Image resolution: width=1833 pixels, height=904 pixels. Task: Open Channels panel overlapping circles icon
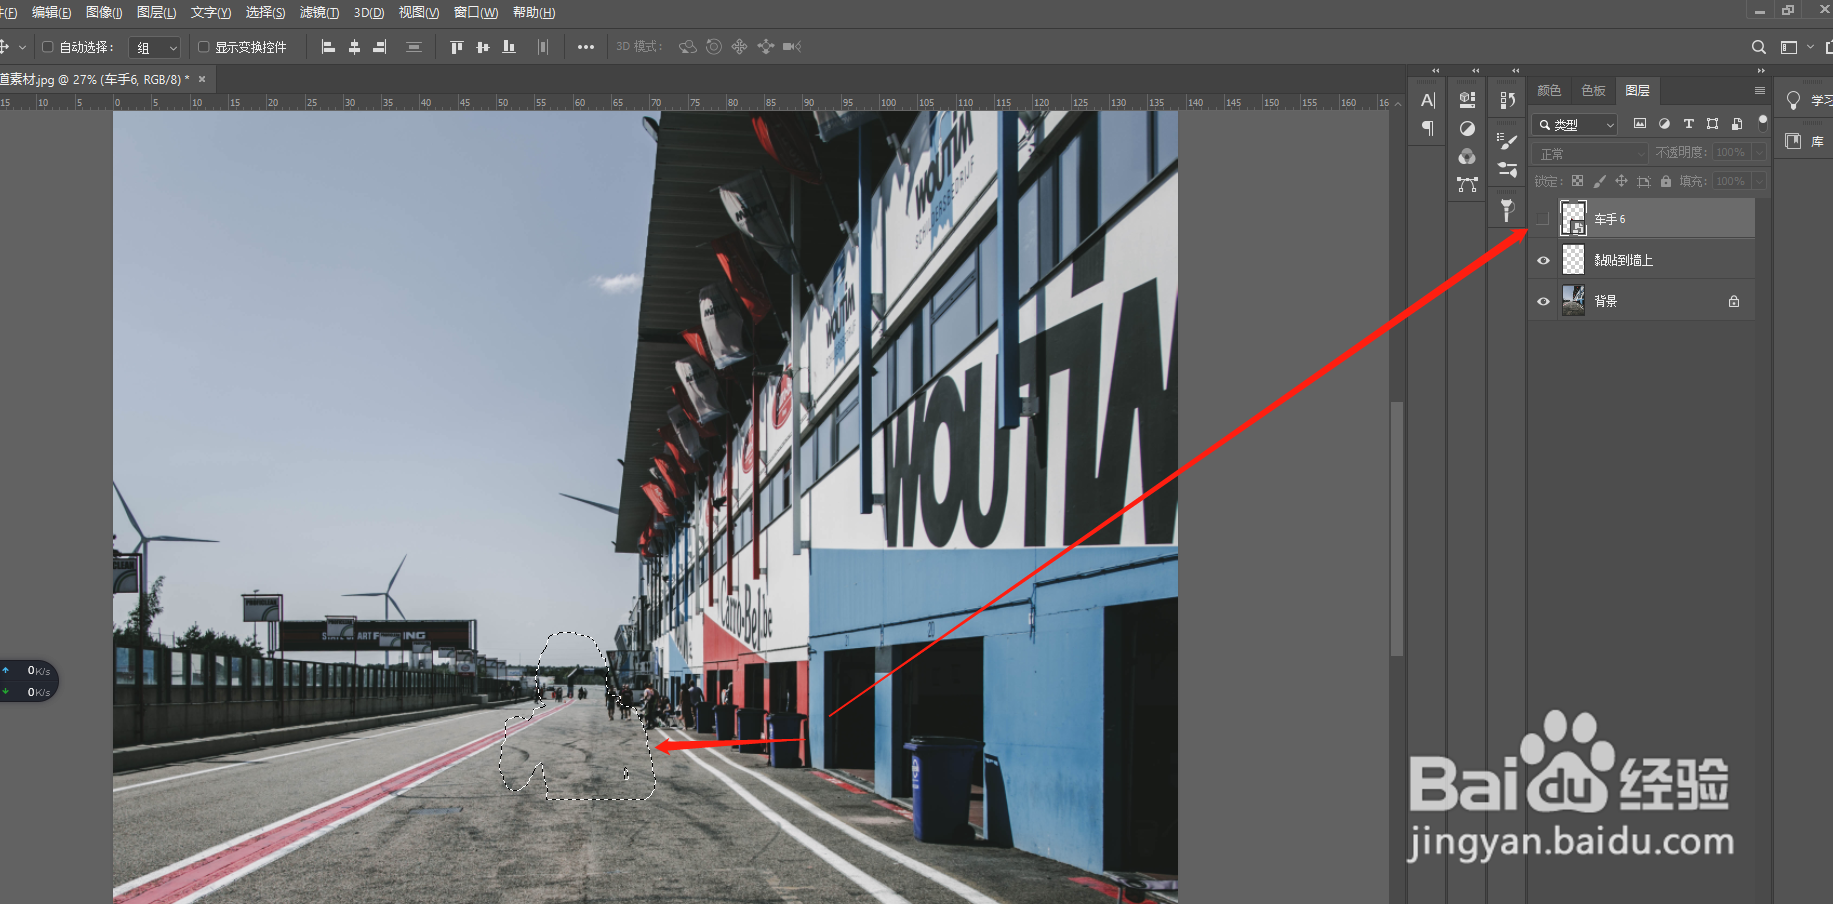coord(1467,156)
